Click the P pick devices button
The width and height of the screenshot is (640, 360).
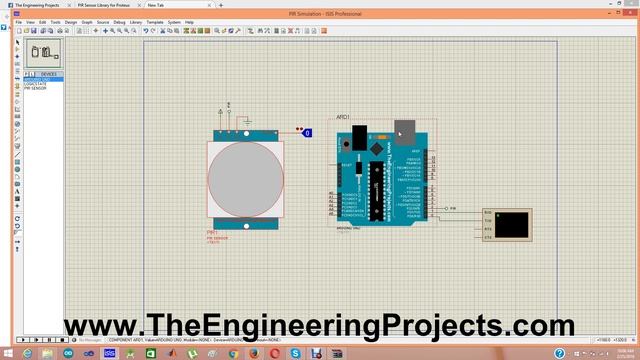coord(27,74)
